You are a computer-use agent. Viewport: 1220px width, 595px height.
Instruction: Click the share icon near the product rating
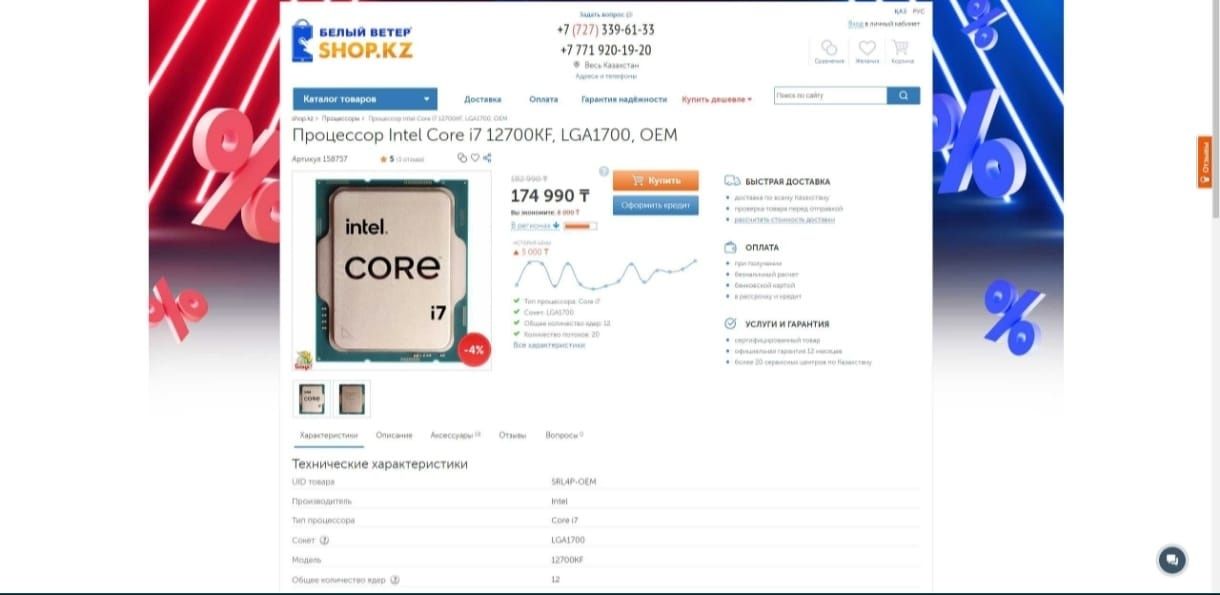(x=488, y=158)
